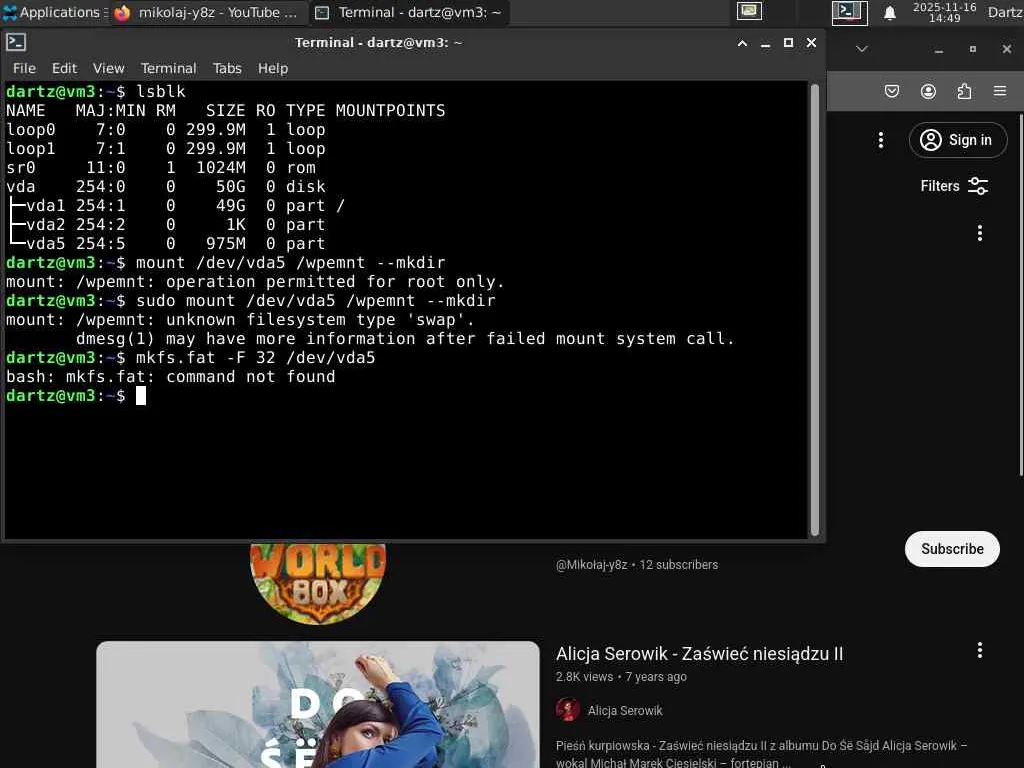
Task: Open the YouTube search Filters
Action: click(x=954, y=186)
